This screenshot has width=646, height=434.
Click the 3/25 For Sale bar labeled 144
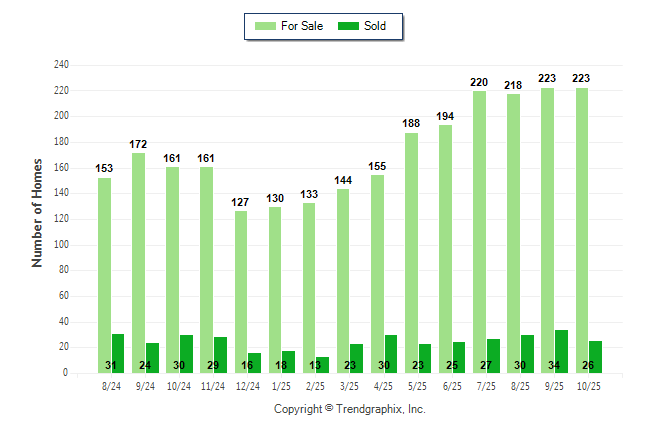[x=343, y=281]
